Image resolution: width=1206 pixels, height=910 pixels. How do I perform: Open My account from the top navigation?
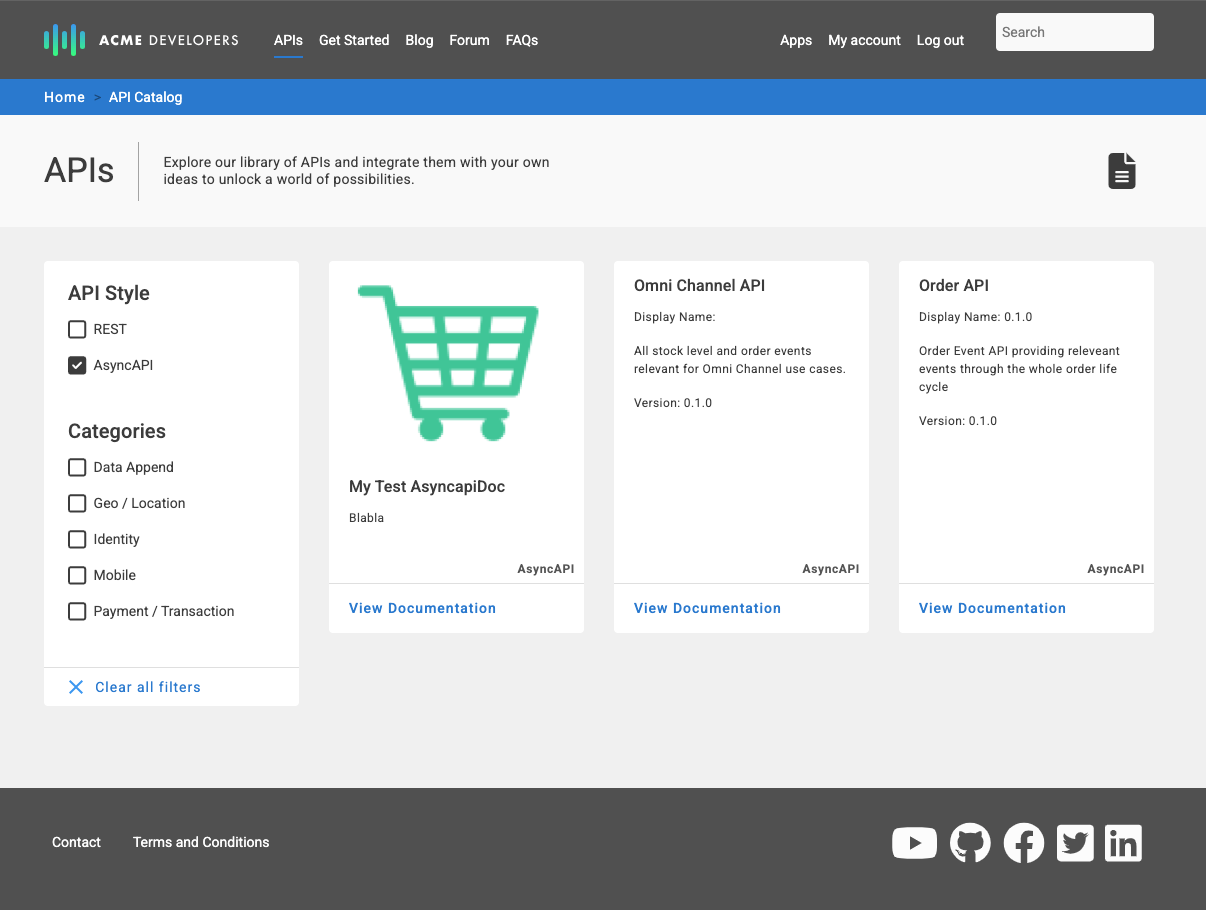tap(864, 40)
